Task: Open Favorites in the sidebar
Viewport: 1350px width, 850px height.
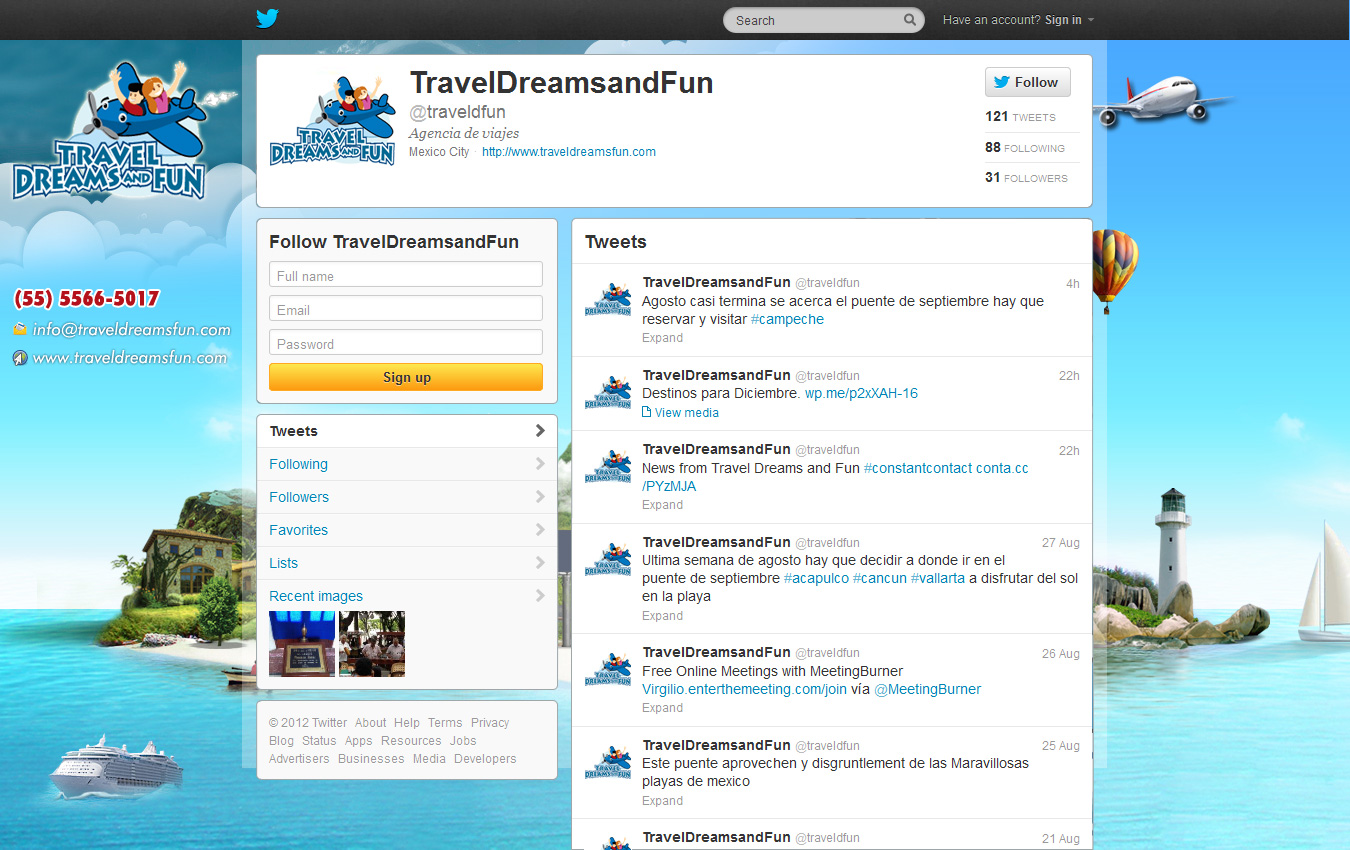Action: [x=407, y=530]
